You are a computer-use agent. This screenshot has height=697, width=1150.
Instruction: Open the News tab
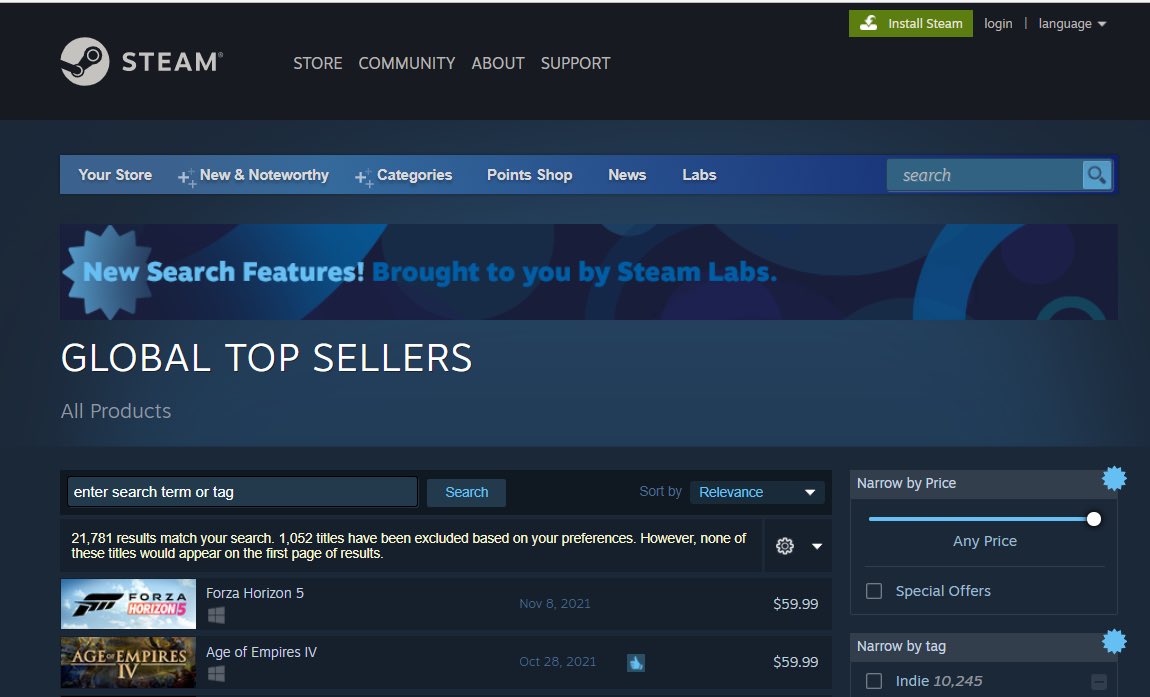coord(627,175)
